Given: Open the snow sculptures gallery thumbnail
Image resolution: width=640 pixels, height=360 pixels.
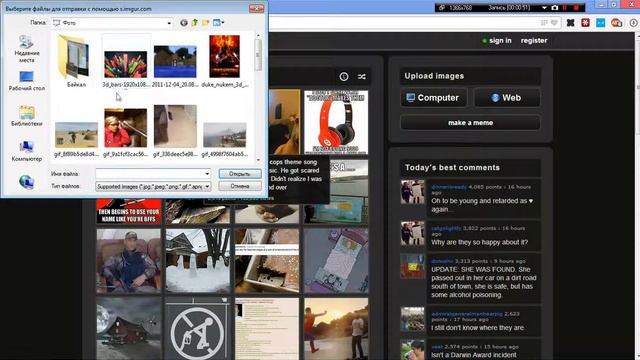Looking at the screenshot, I should click(x=198, y=261).
